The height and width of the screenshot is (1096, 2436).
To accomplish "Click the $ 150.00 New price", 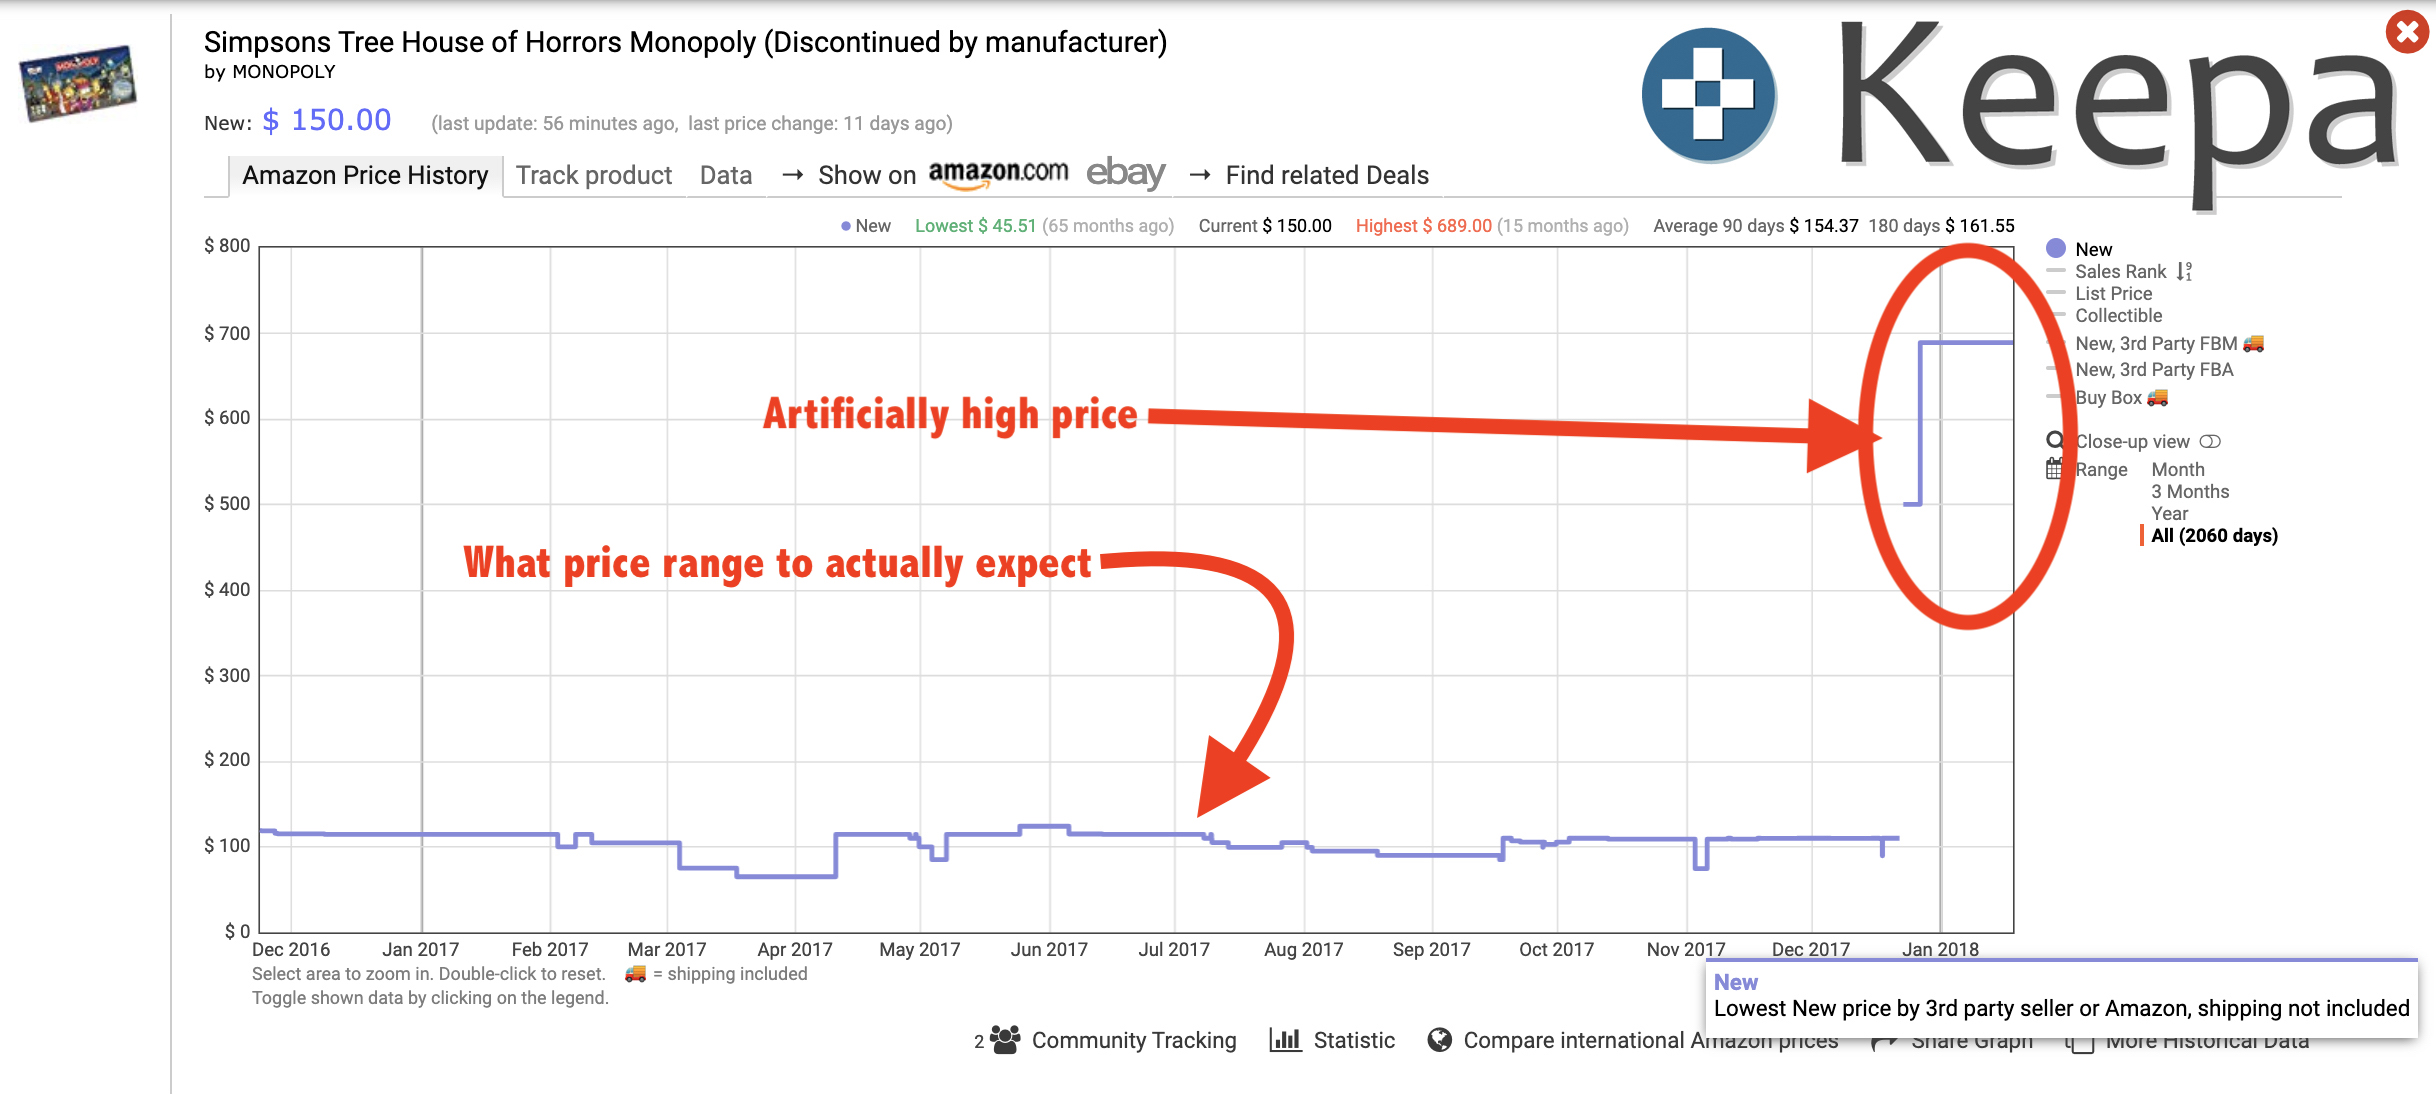I will 327,120.
